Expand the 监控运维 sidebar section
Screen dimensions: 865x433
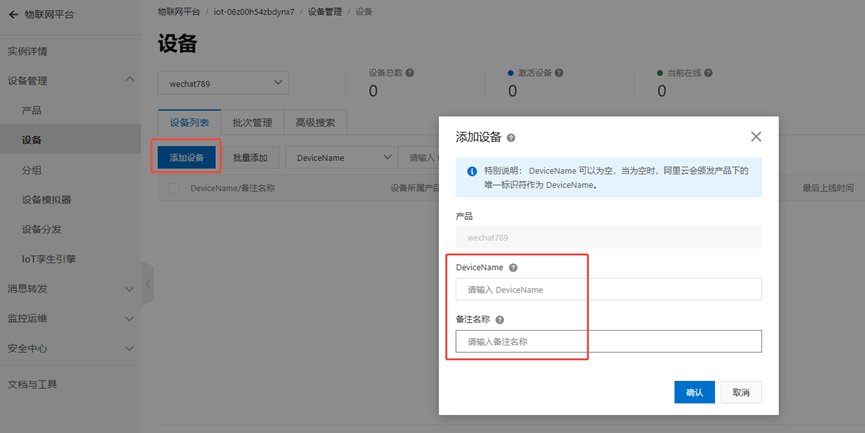[x=129, y=319]
